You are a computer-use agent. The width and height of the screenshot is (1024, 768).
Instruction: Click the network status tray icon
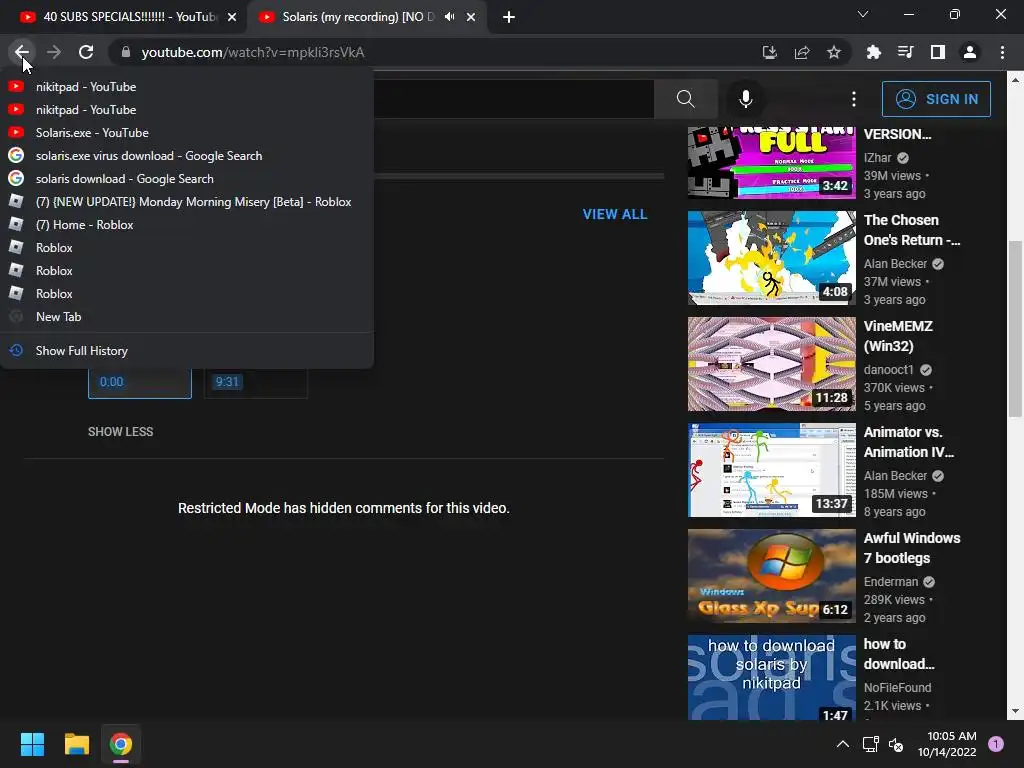pos(870,744)
